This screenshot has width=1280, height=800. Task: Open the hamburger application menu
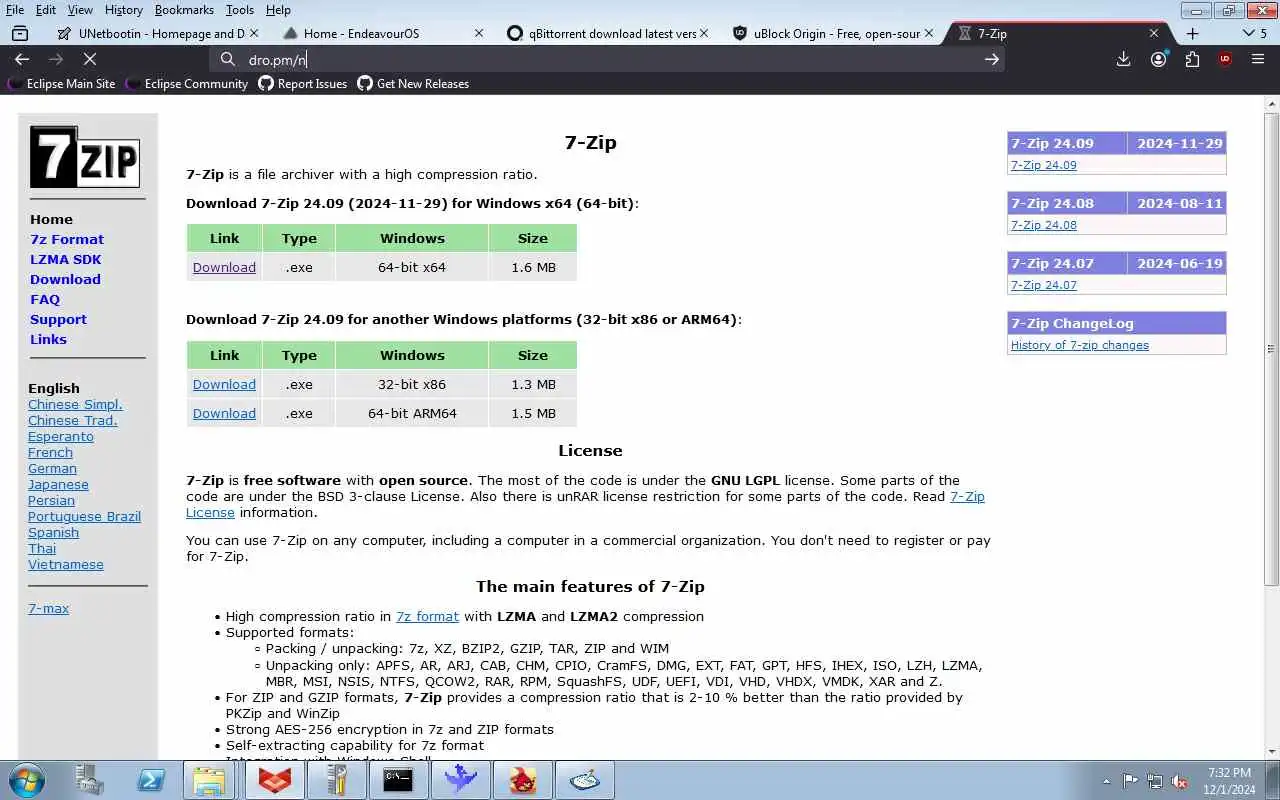click(x=1258, y=59)
